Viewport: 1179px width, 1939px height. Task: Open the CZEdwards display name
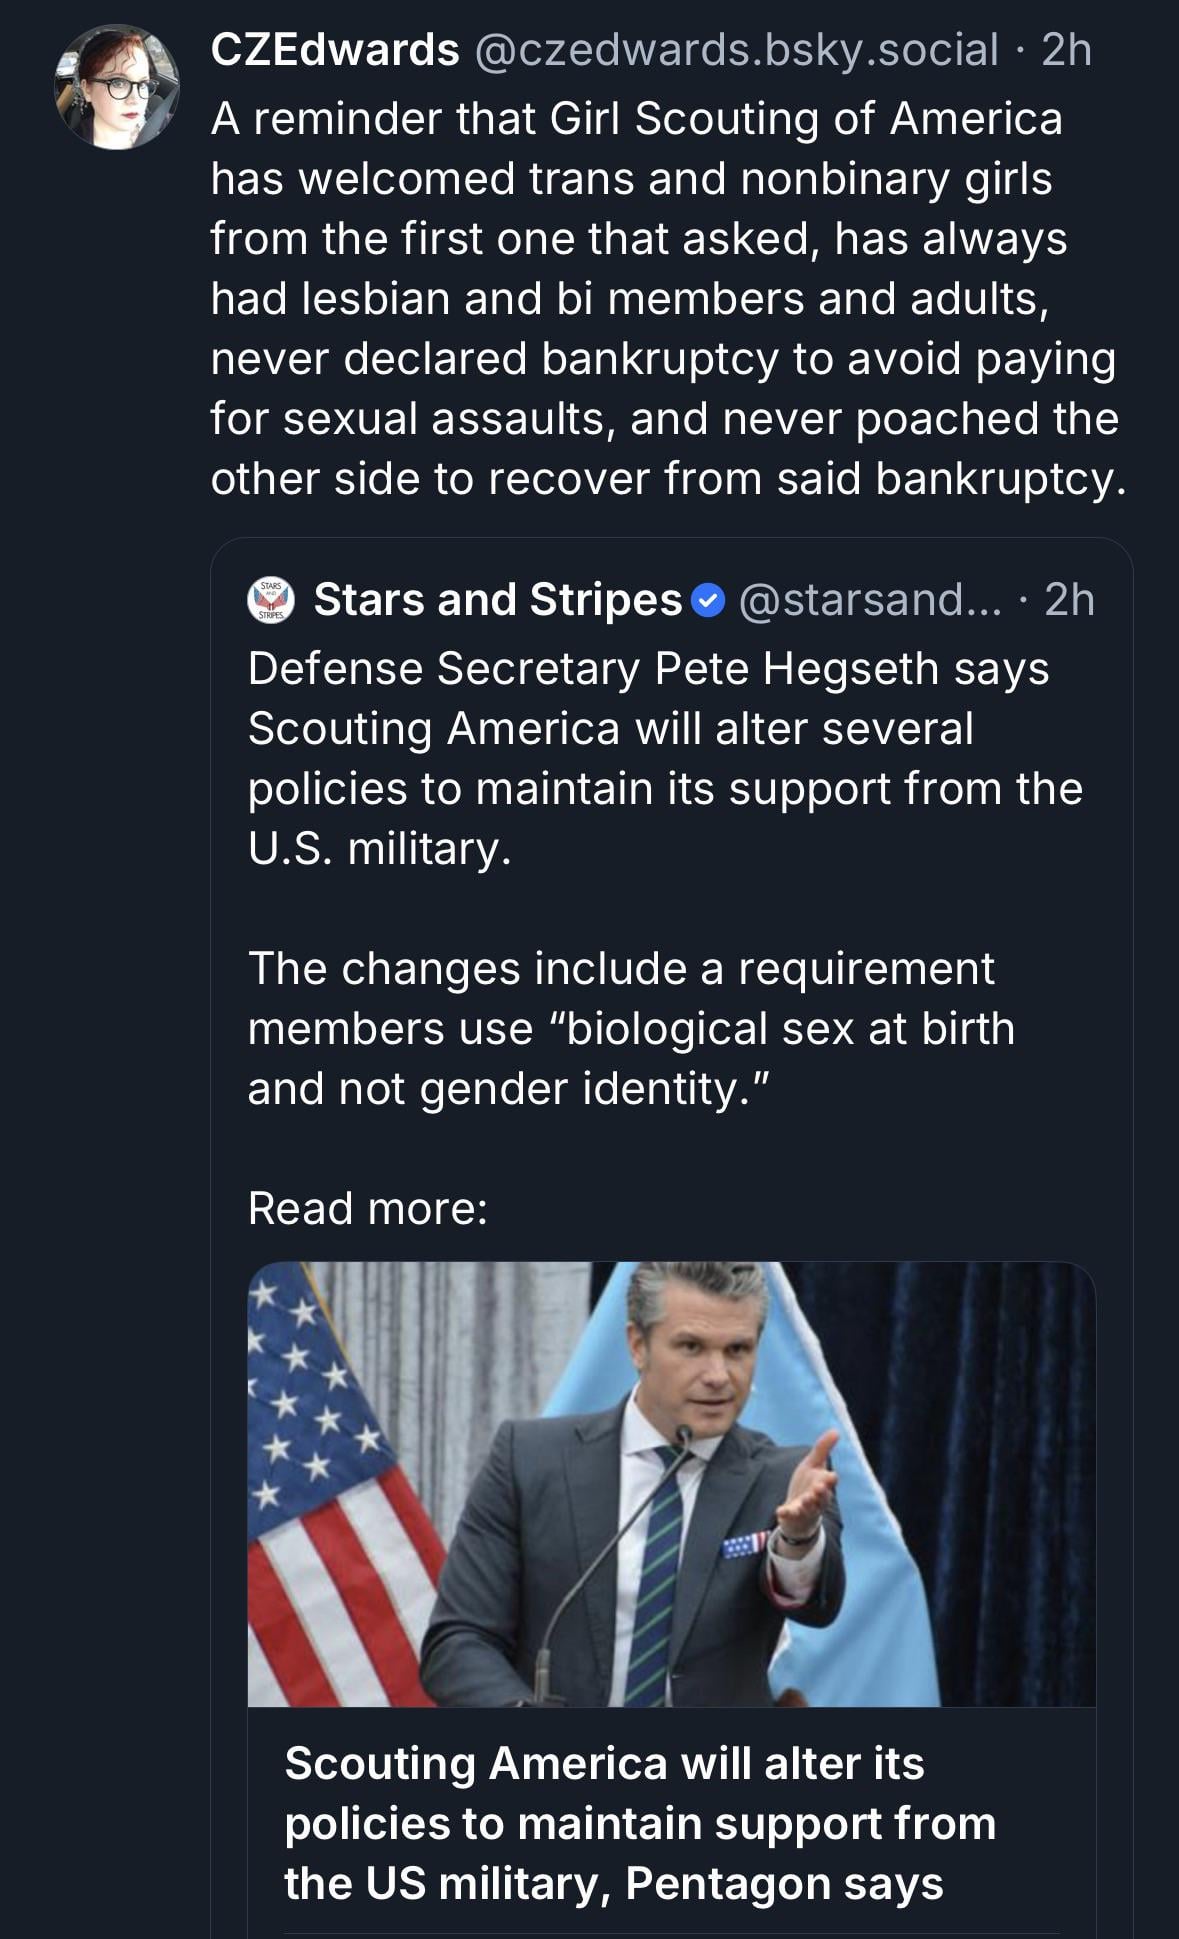tap(335, 50)
